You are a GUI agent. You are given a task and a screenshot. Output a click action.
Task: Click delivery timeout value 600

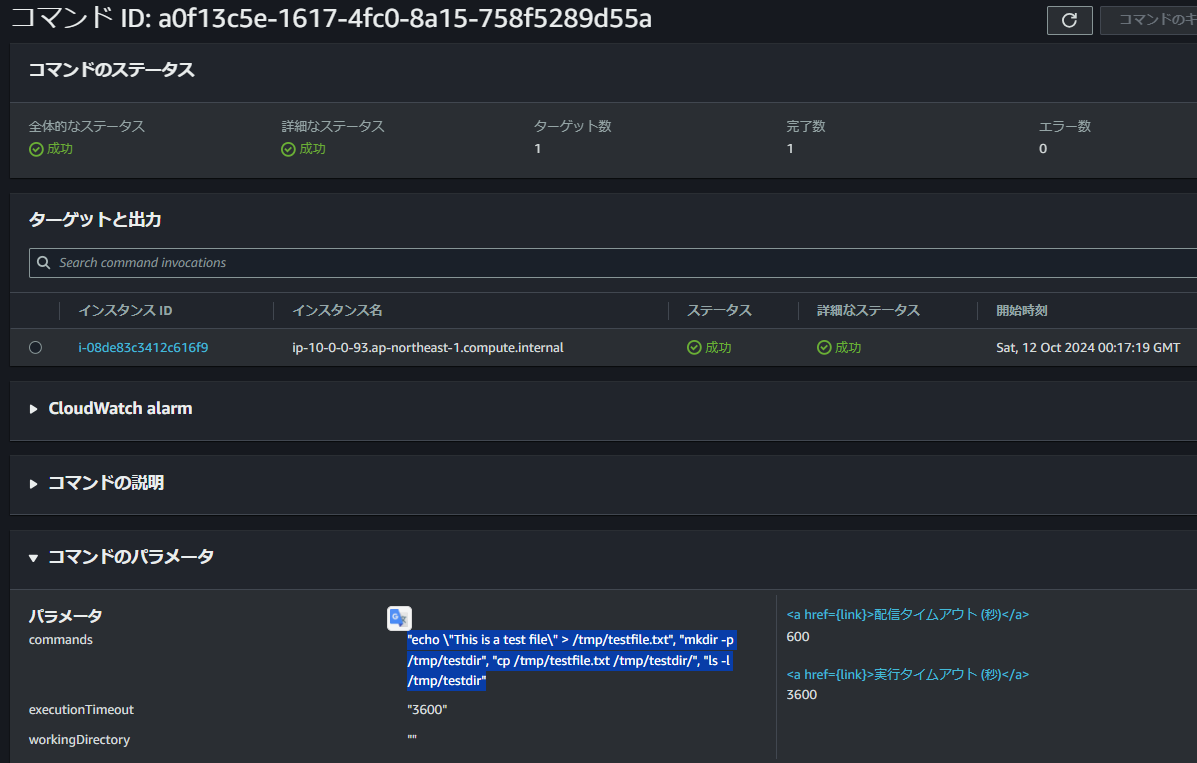click(798, 637)
